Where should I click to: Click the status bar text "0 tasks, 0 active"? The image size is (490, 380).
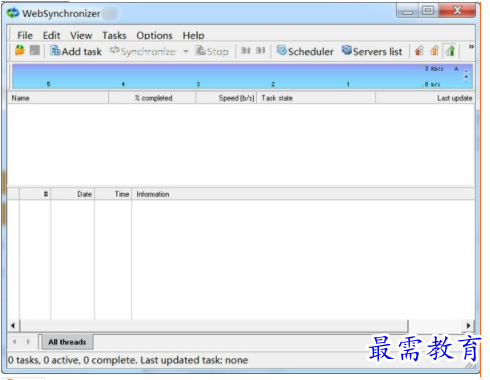[x=44, y=360]
